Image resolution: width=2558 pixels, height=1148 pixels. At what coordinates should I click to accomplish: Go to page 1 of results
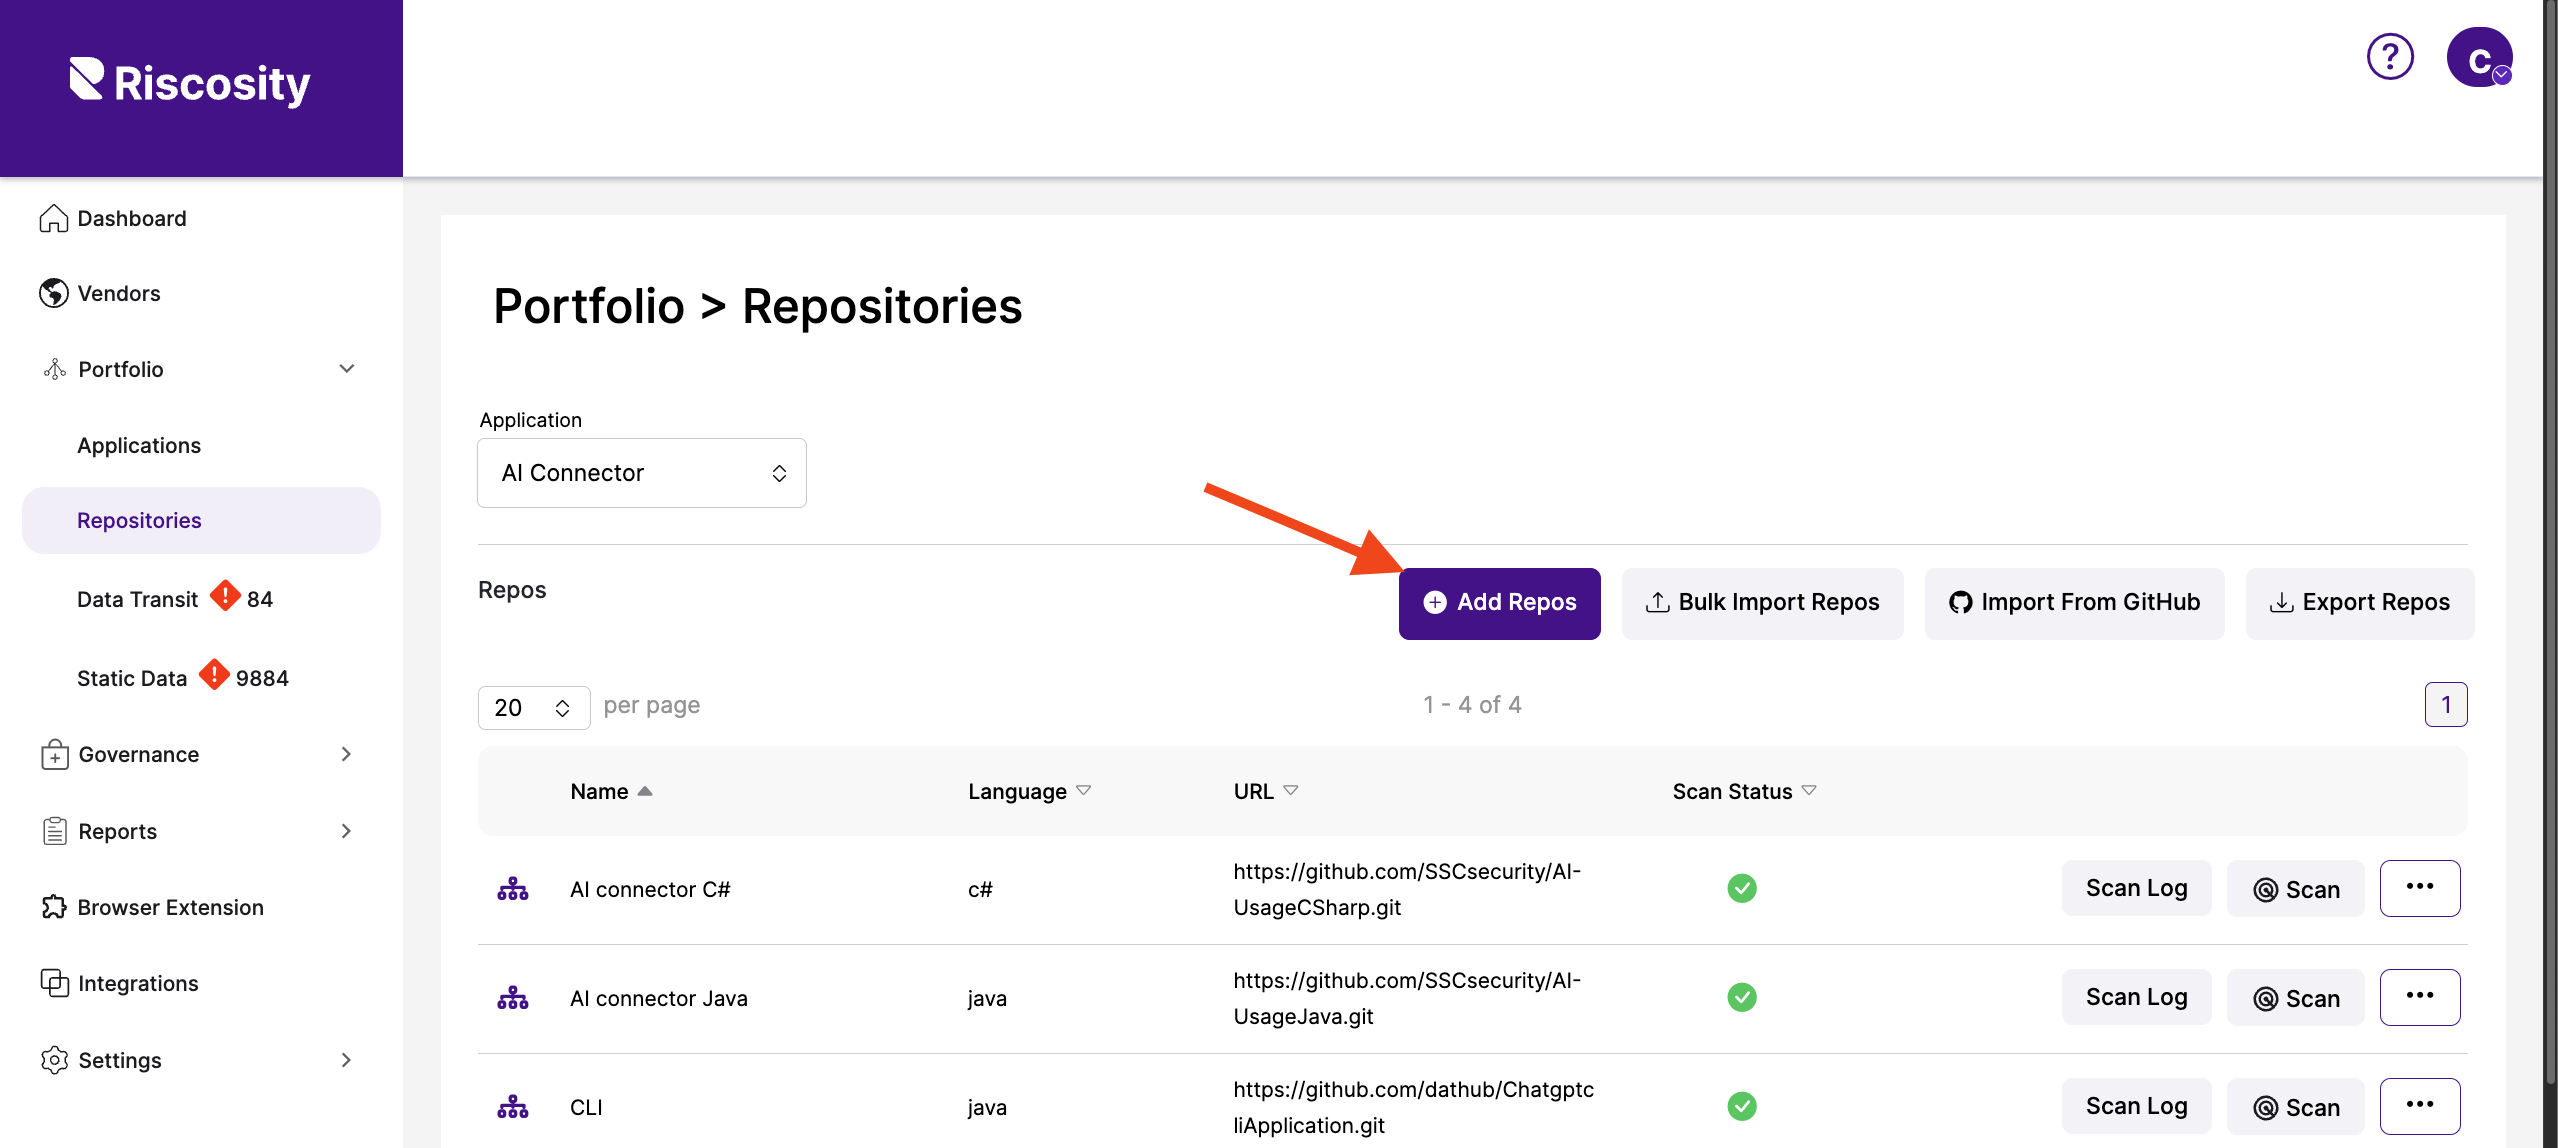point(2446,705)
